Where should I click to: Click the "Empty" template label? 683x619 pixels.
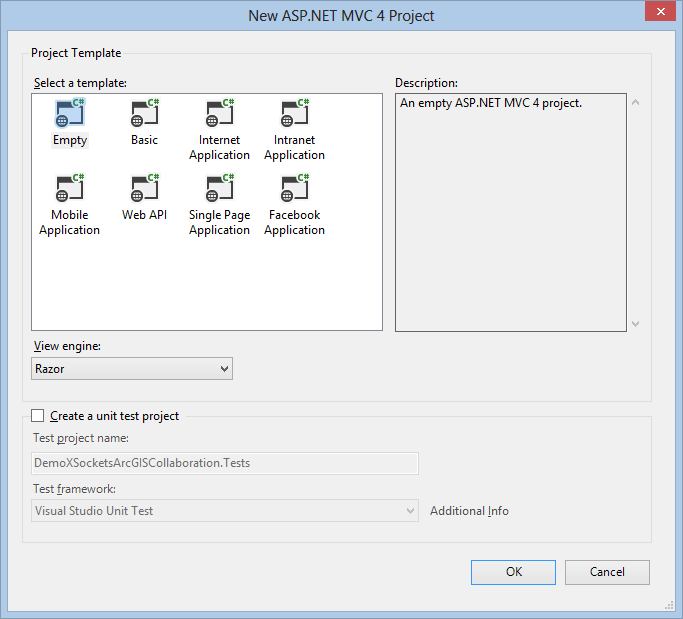click(x=70, y=140)
